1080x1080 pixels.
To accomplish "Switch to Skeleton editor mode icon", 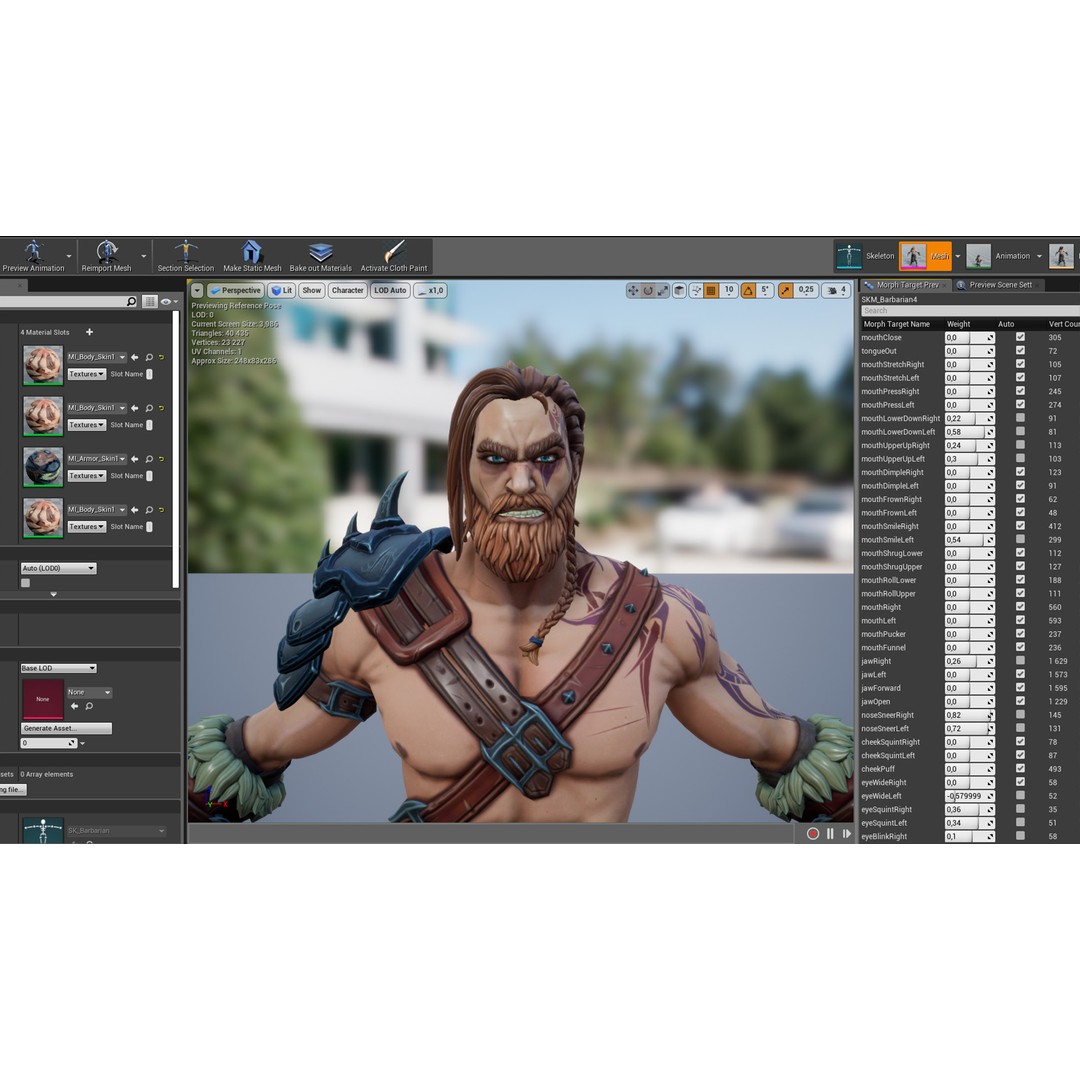I will click(x=849, y=256).
